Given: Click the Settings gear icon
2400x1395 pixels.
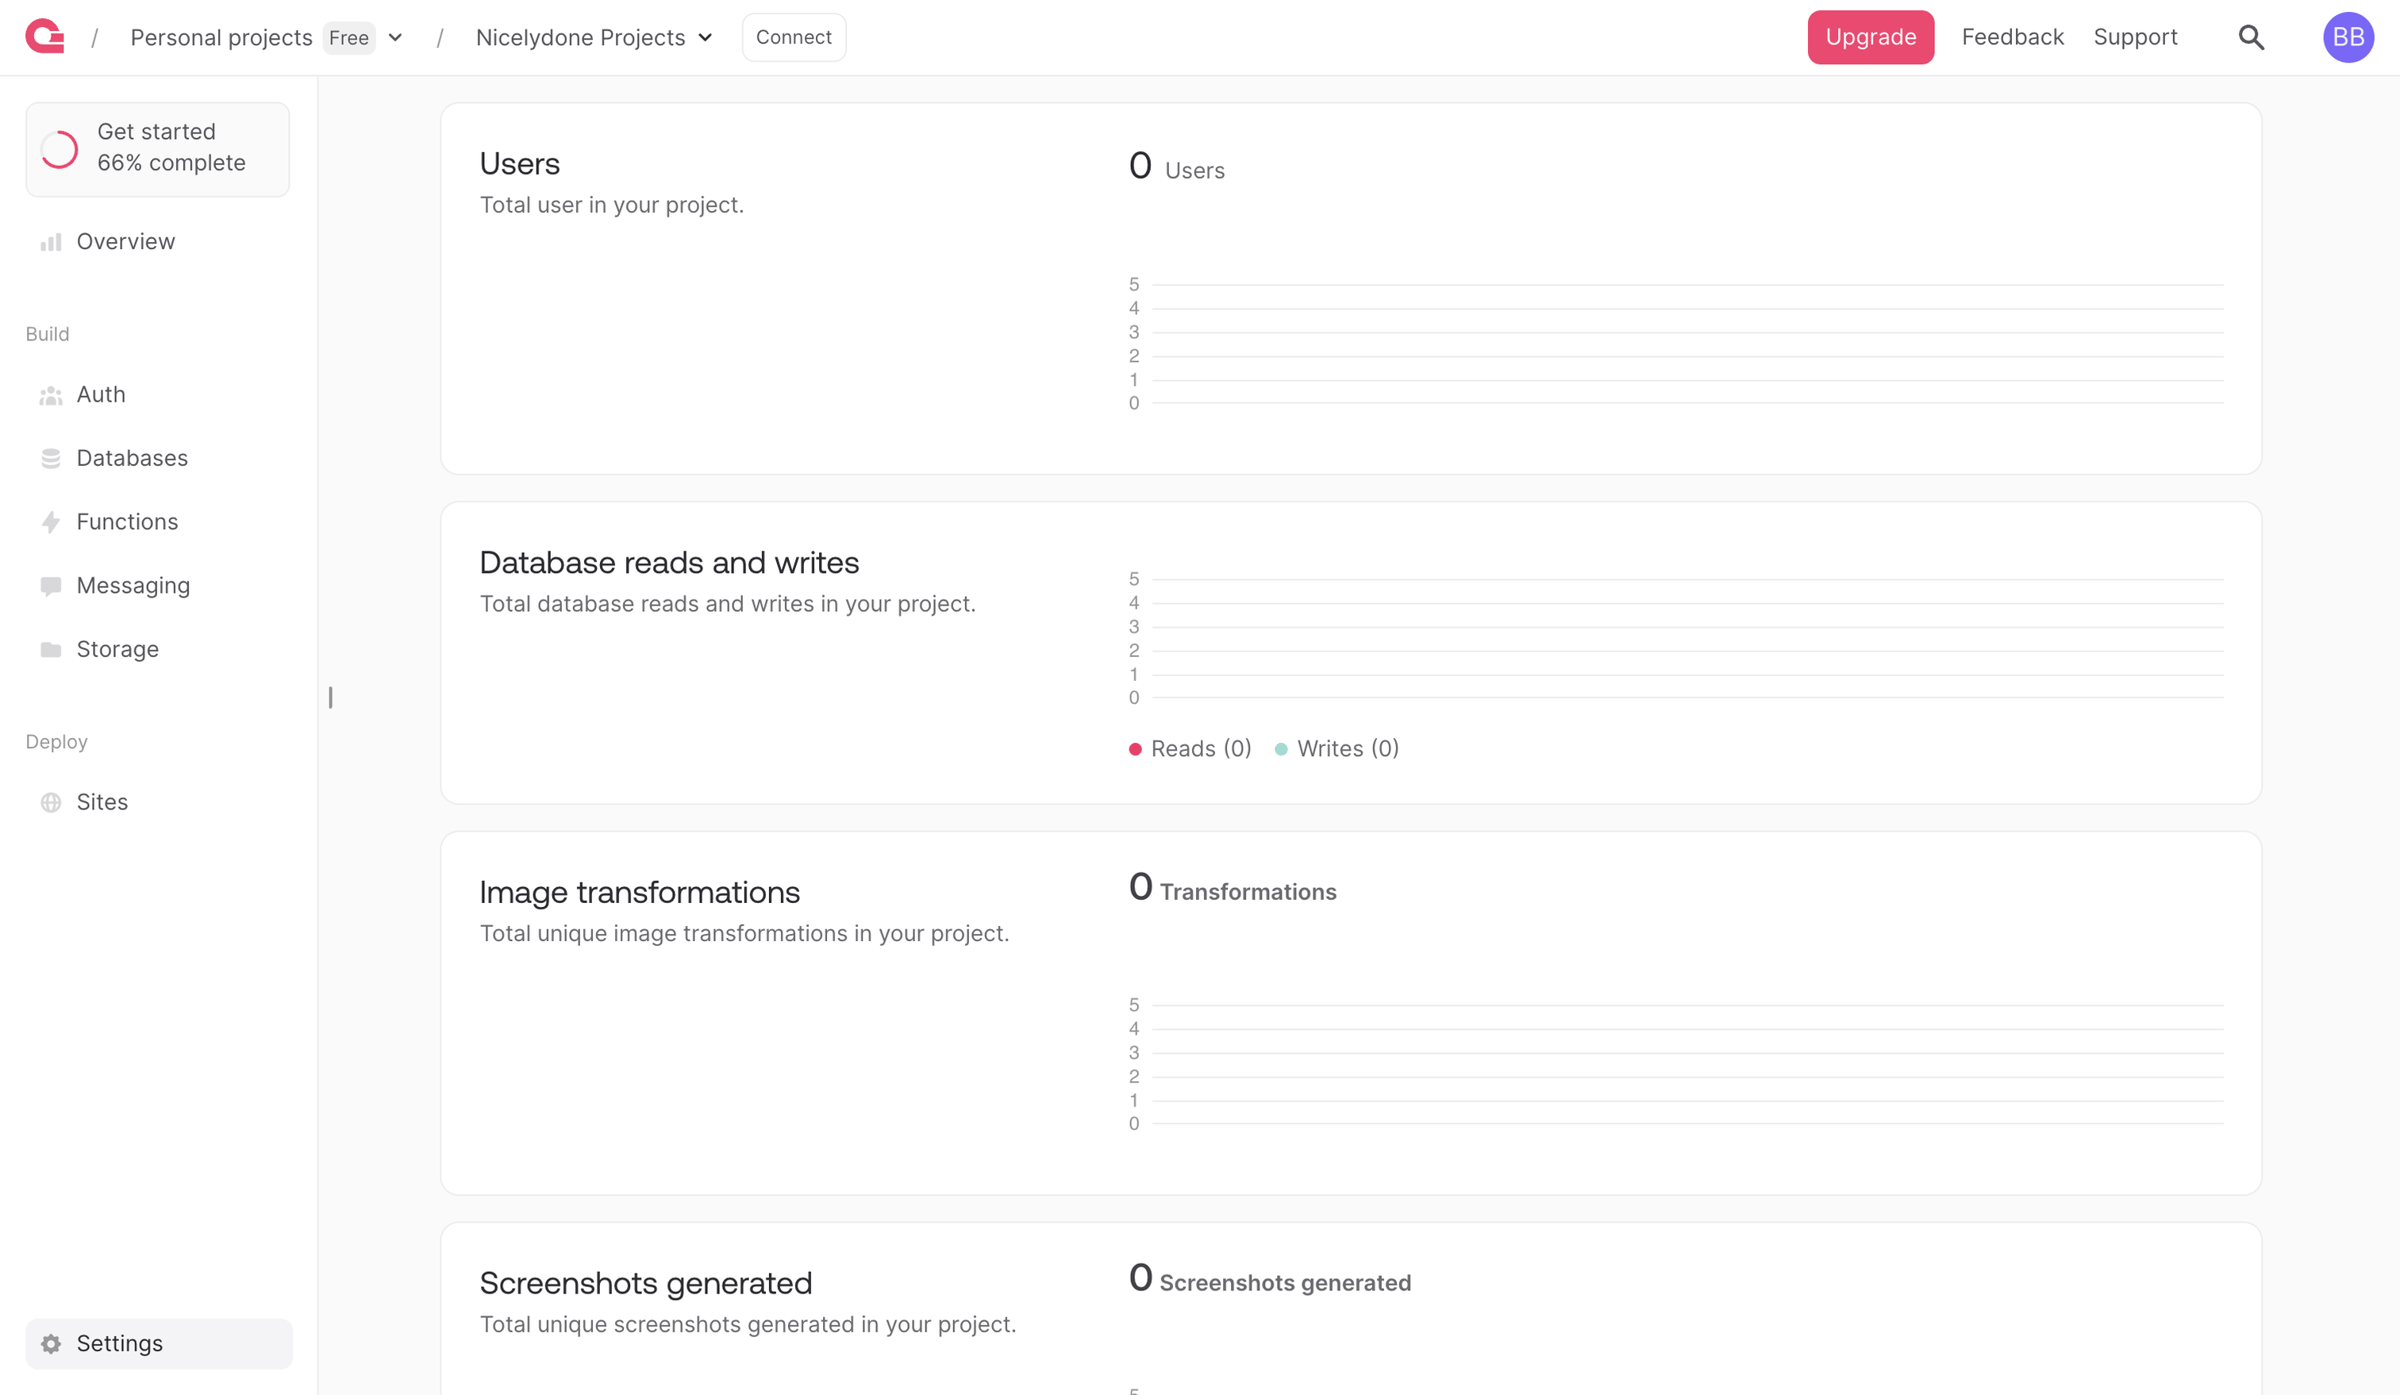Looking at the screenshot, I should [x=51, y=1343].
